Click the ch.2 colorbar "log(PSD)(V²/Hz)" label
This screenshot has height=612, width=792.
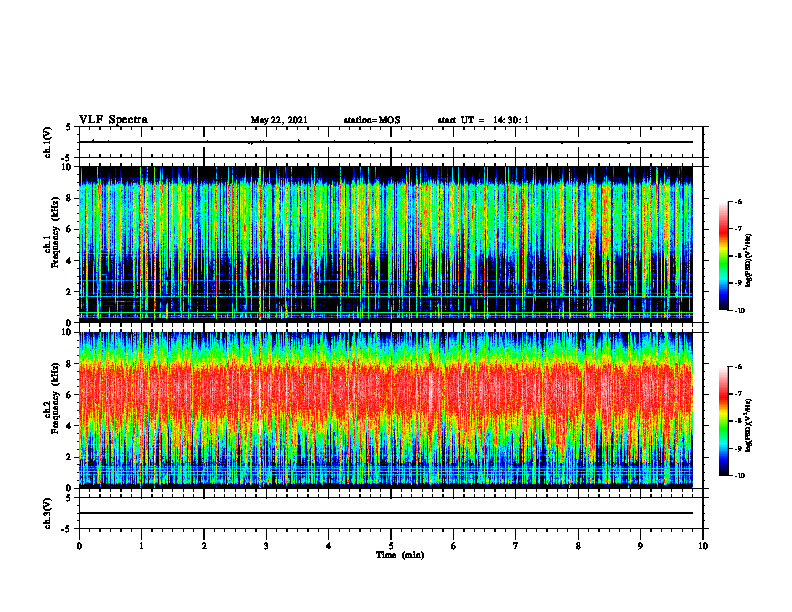(x=749, y=425)
